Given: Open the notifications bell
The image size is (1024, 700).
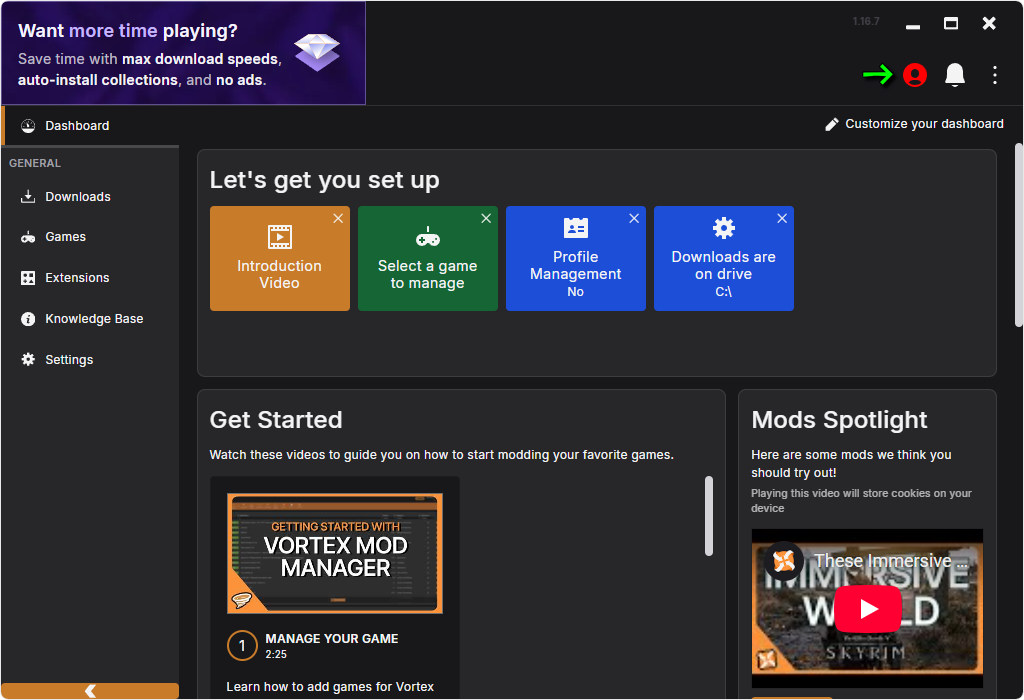Looking at the screenshot, I should (x=955, y=75).
